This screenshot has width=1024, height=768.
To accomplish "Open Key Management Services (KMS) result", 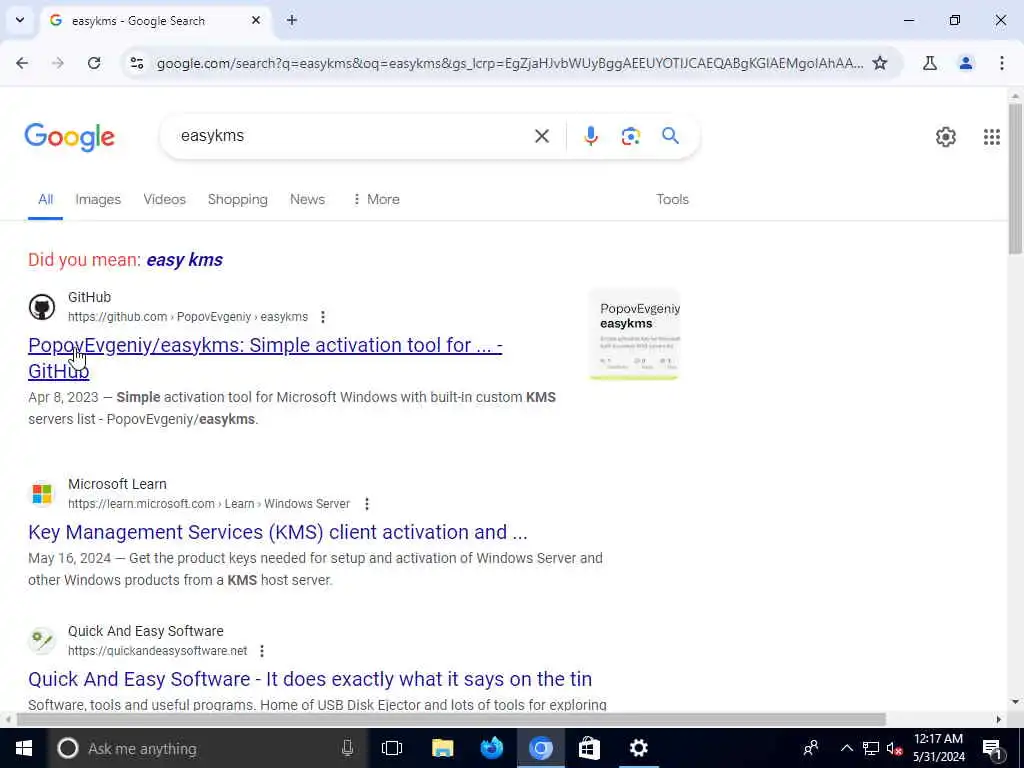I will (x=278, y=532).
